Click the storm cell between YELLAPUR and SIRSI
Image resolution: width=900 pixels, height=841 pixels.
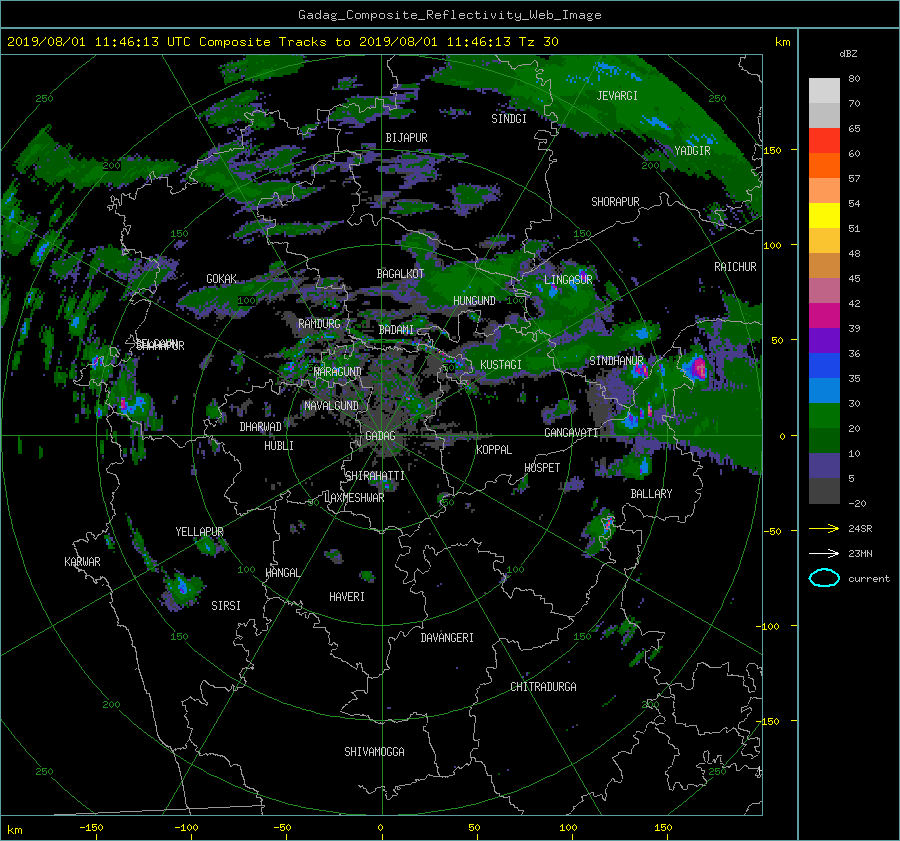pos(181,587)
